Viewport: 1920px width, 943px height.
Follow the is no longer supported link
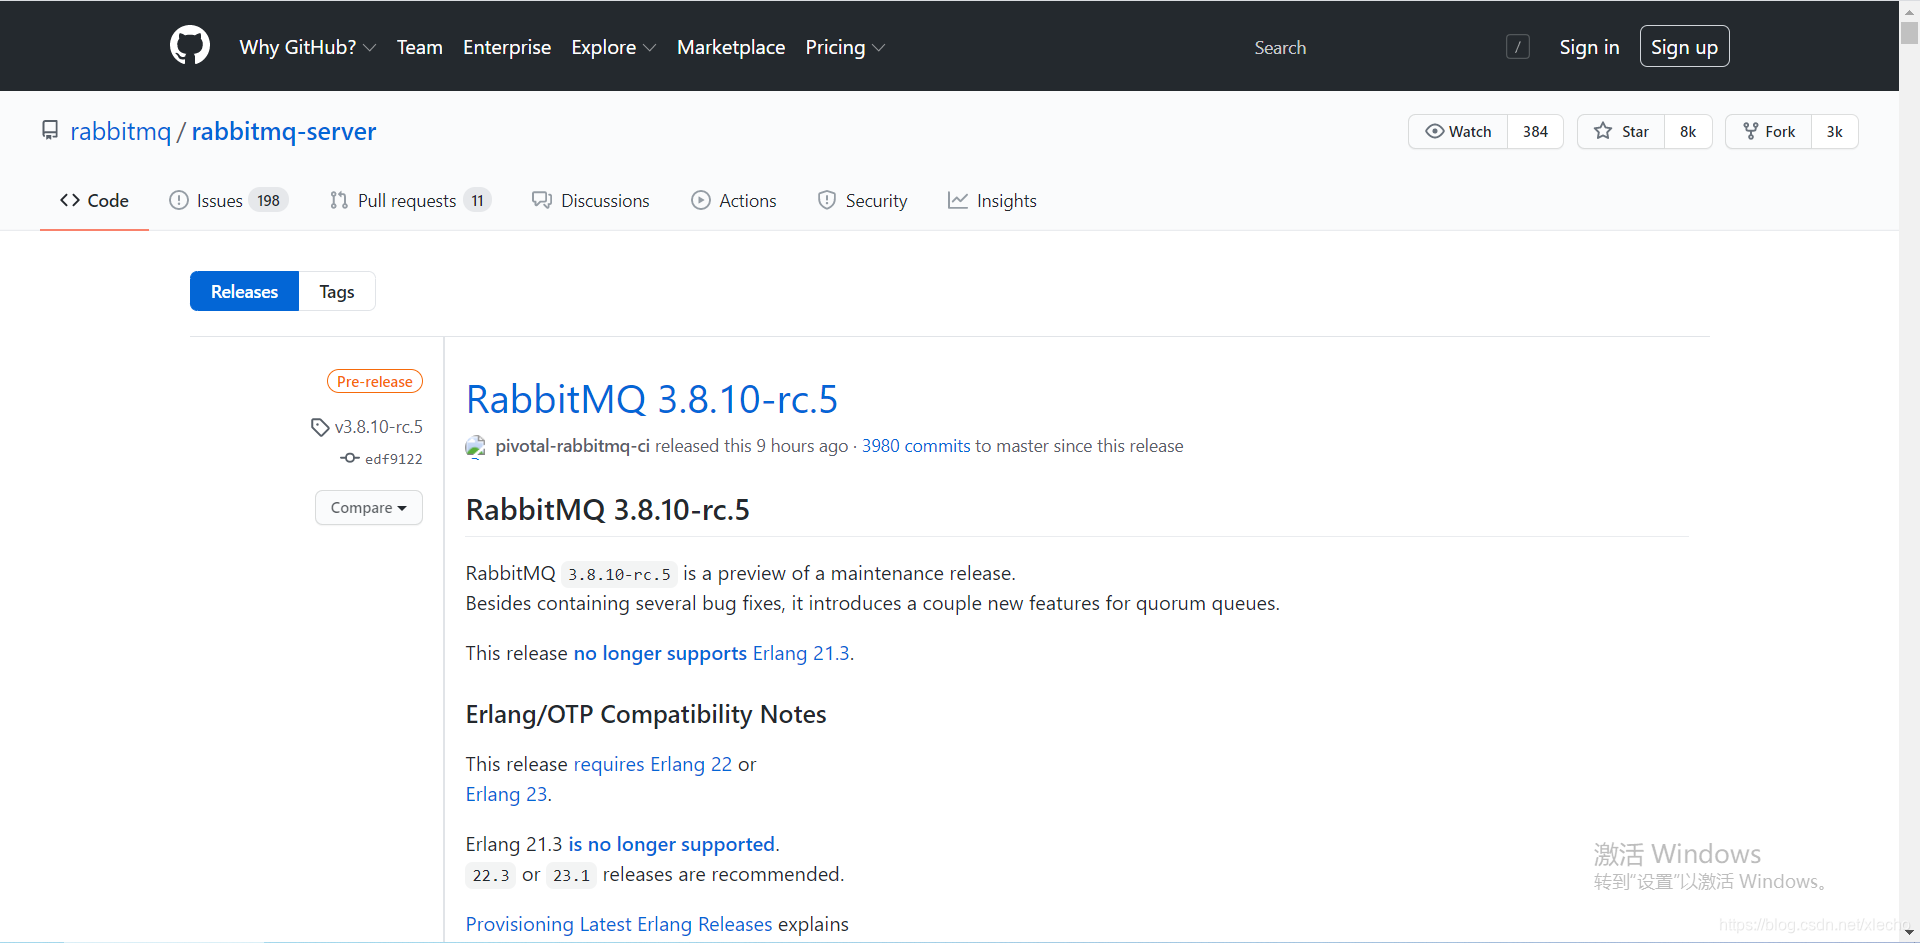(672, 844)
